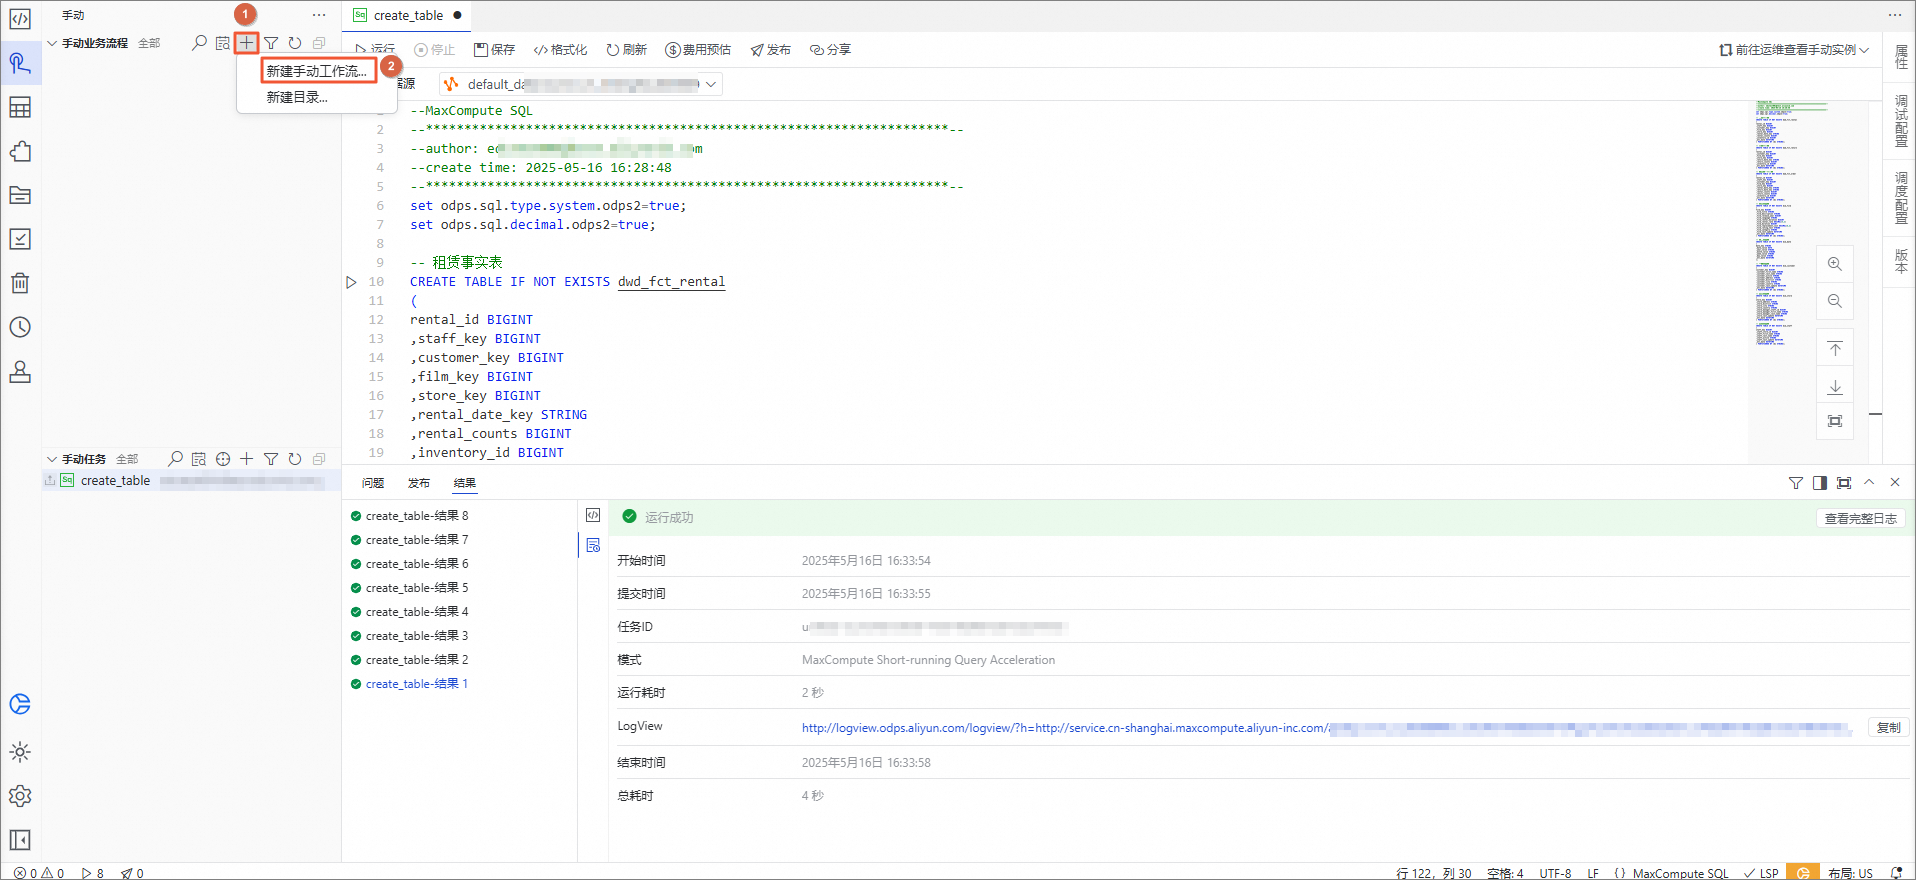Click the filter funnel in 手动业务流程 header
Viewport: 1916px width, 880px height.
[x=271, y=43]
